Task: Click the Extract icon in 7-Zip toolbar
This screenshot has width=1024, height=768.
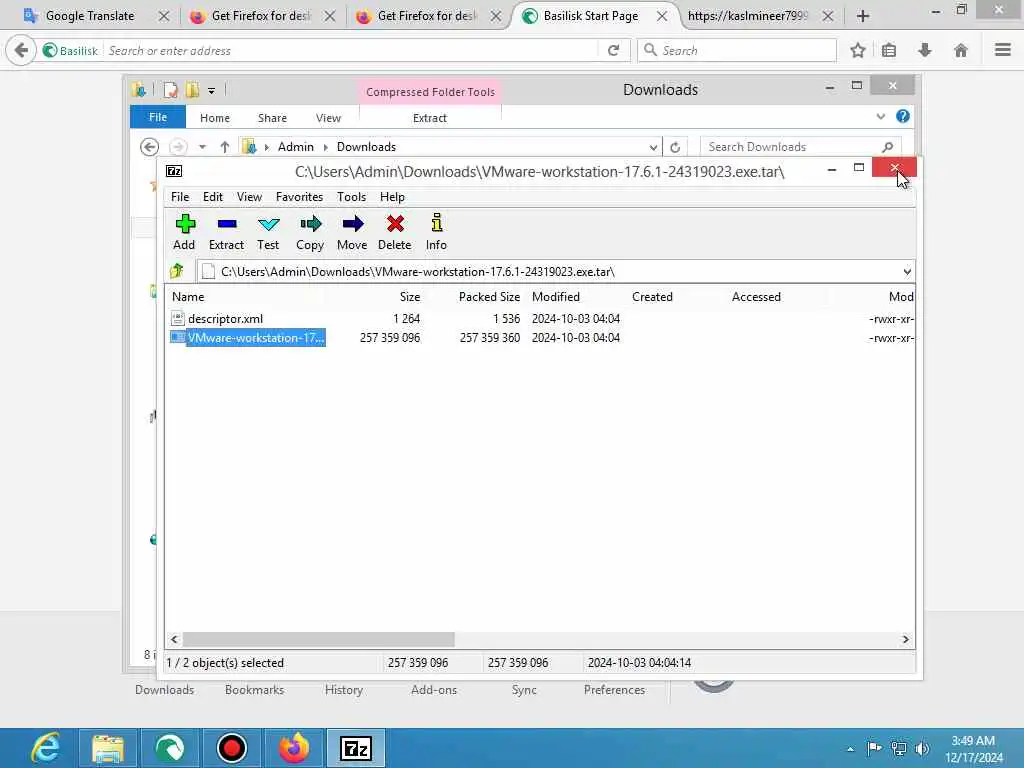Action: 227,232
